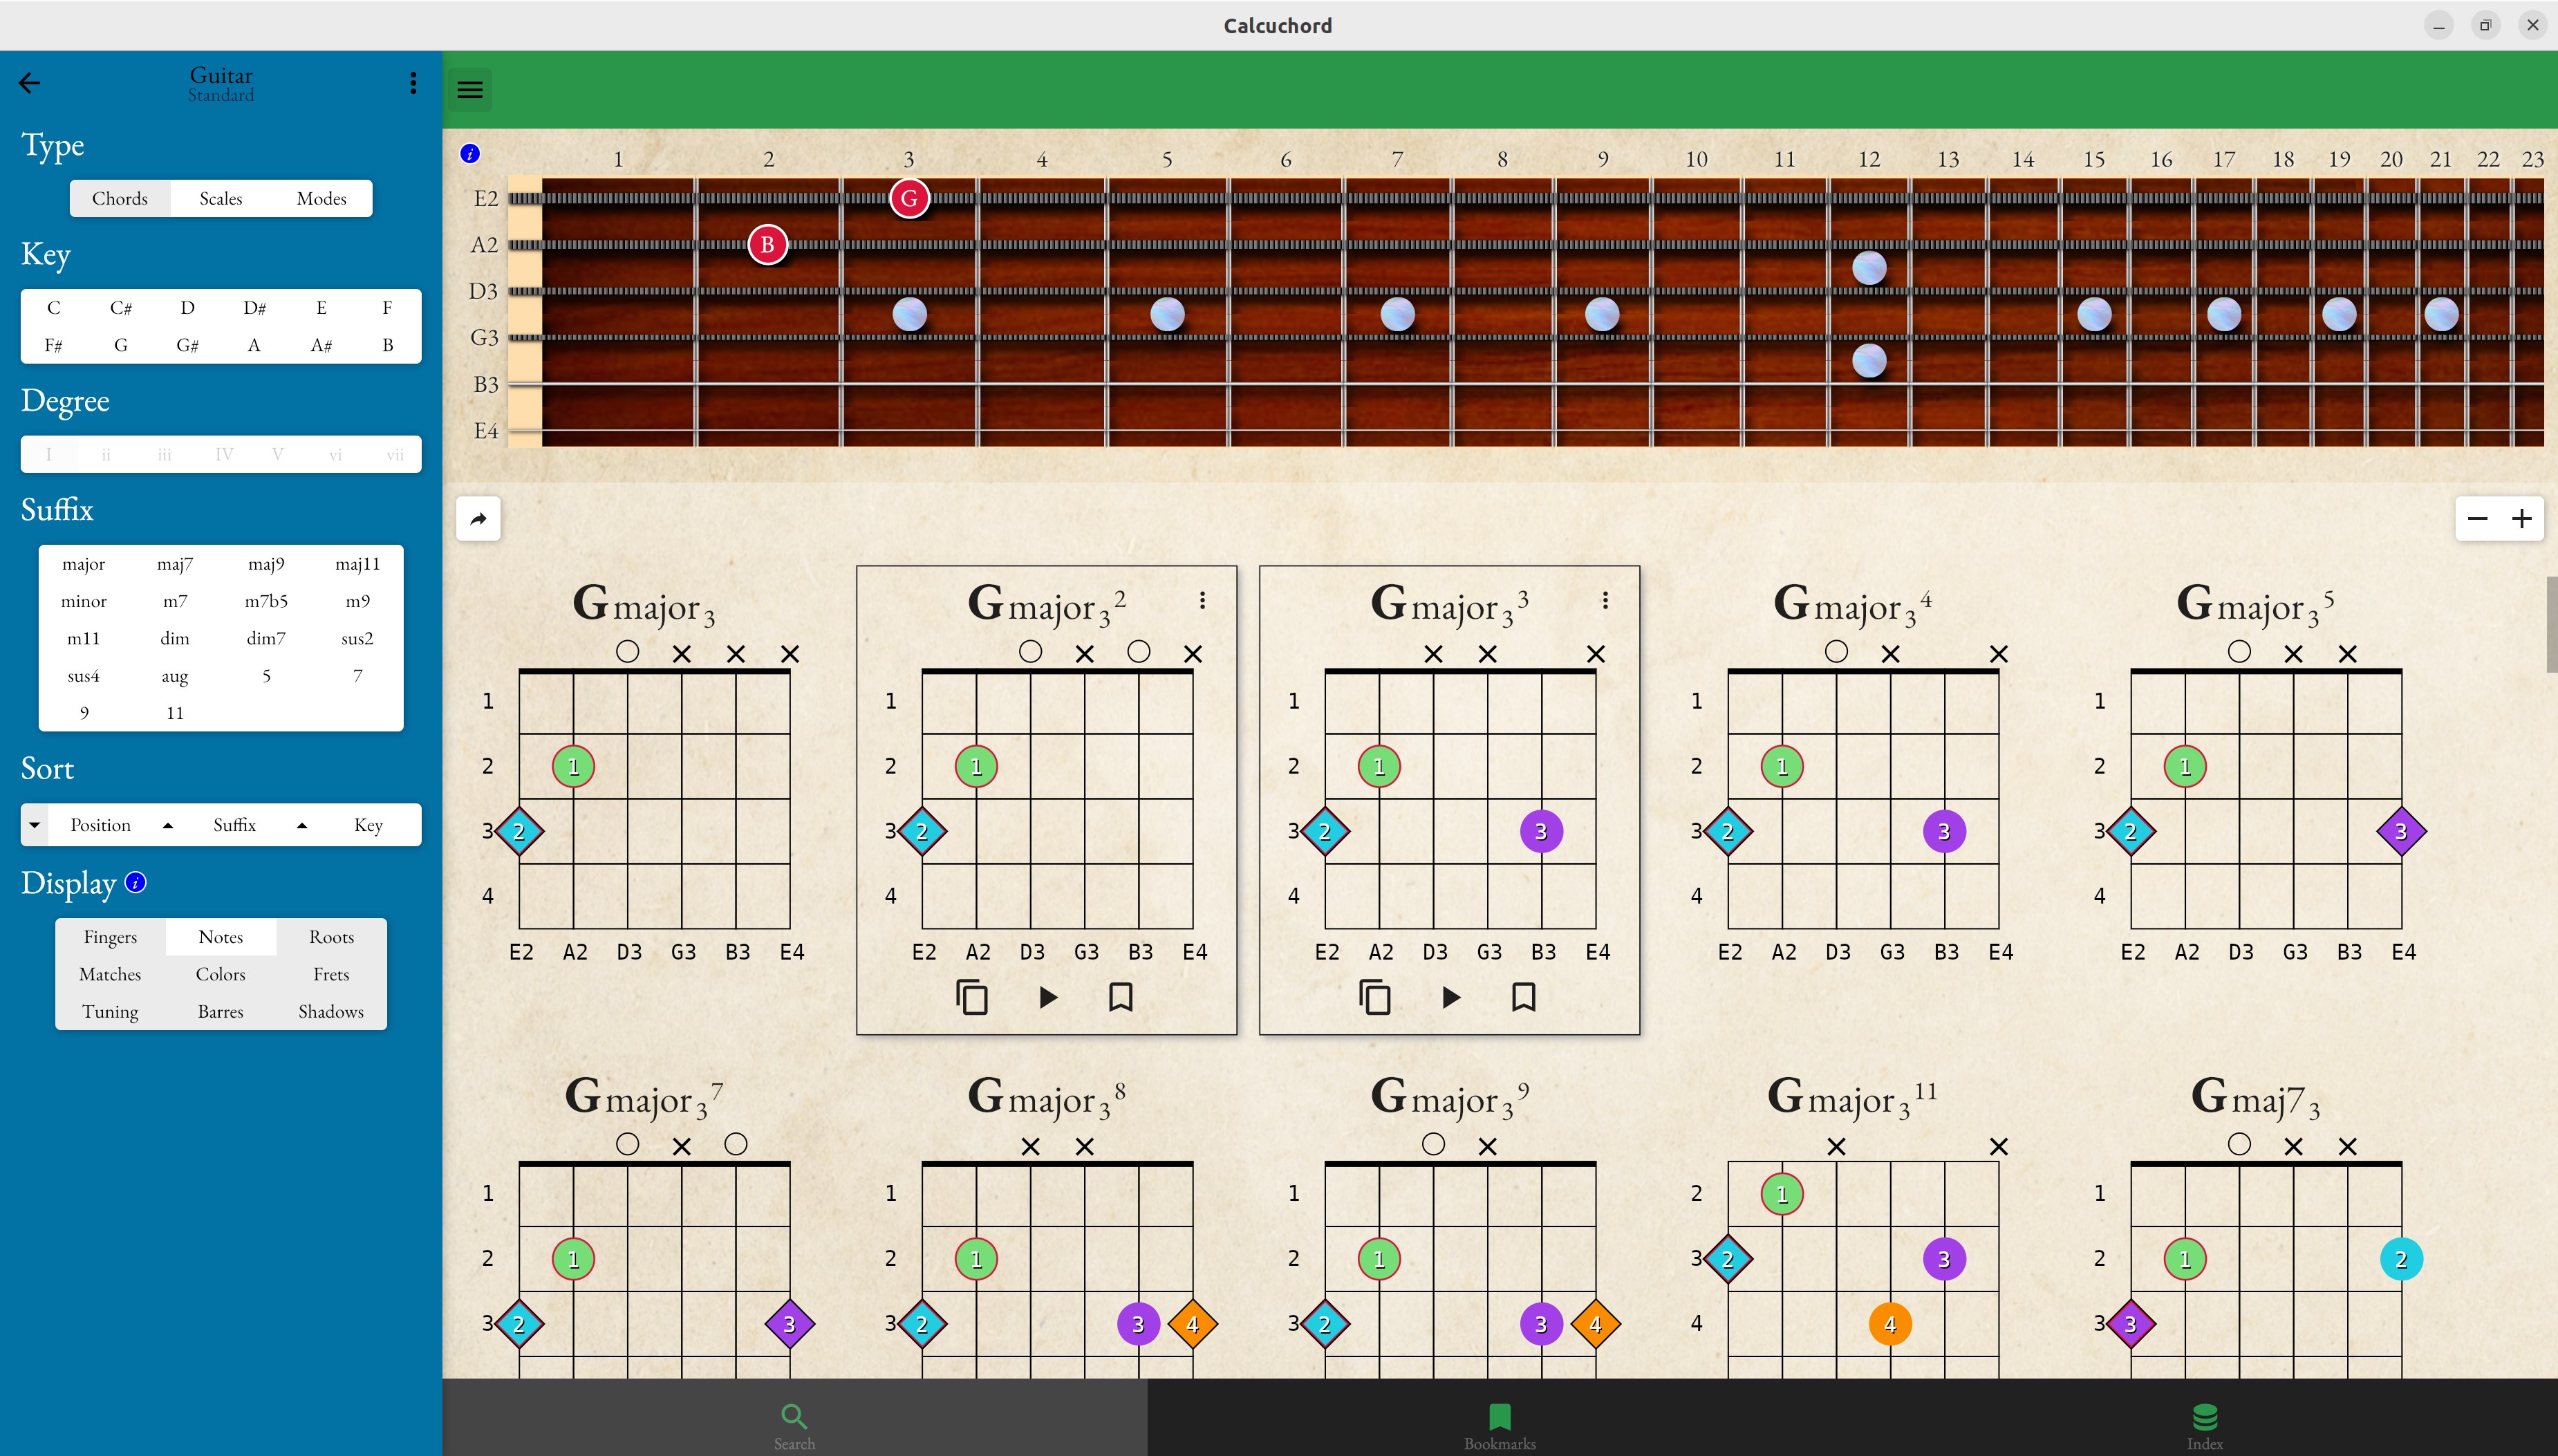Bookmark the G major 3³ chord
Image resolution: width=2558 pixels, height=1456 pixels.
1523,997
